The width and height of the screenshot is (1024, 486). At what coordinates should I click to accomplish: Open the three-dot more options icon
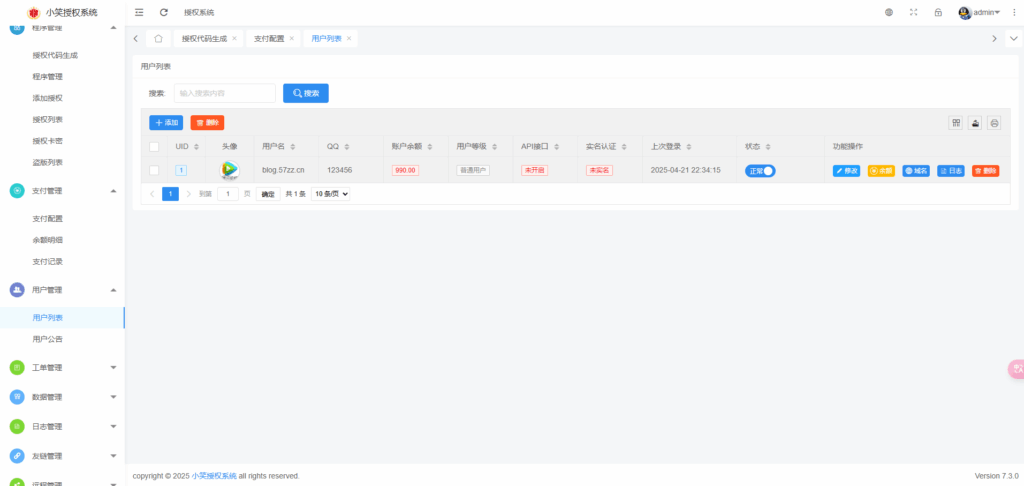(x=1014, y=12)
